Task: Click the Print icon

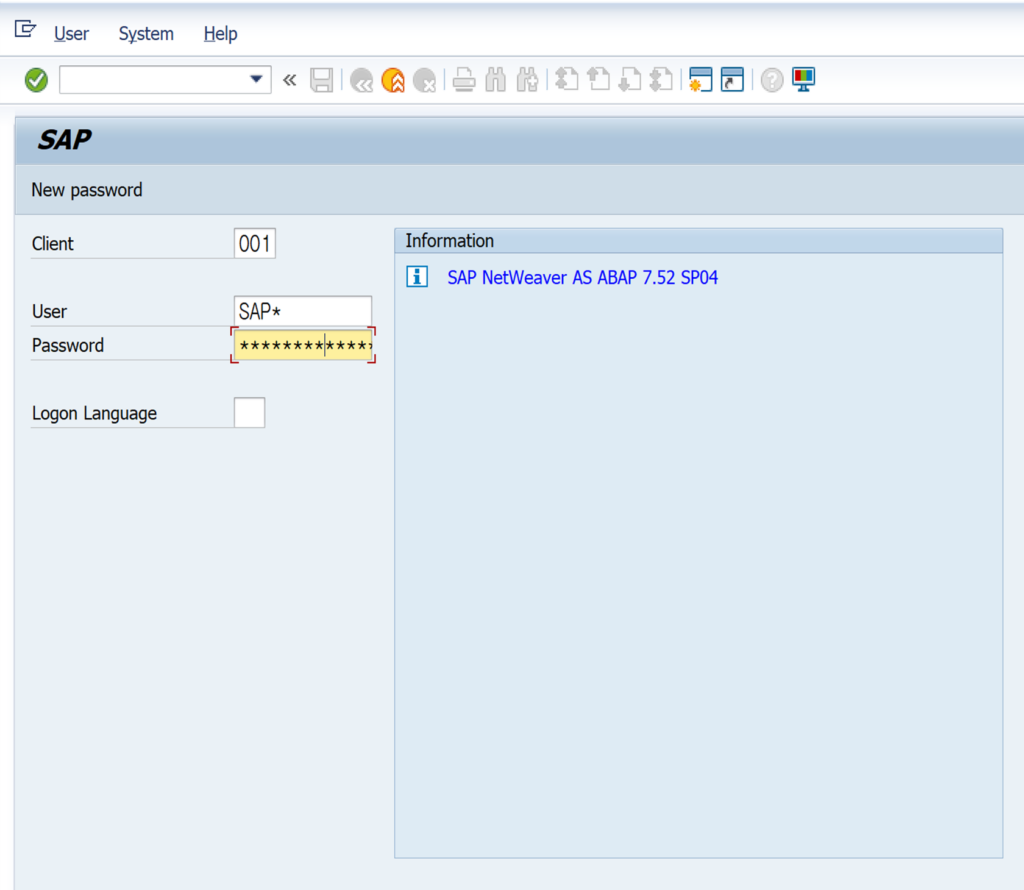Action: [464, 80]
